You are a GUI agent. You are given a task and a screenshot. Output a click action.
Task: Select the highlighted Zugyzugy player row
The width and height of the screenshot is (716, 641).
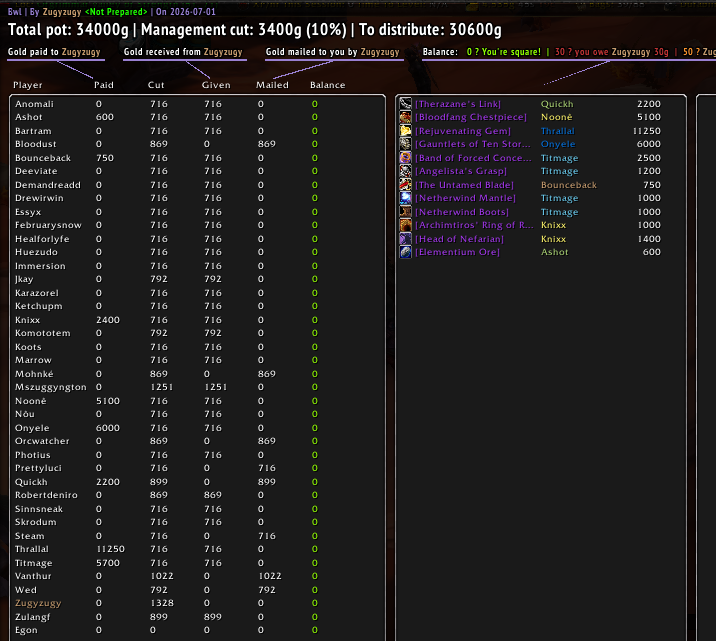[38, 603]
